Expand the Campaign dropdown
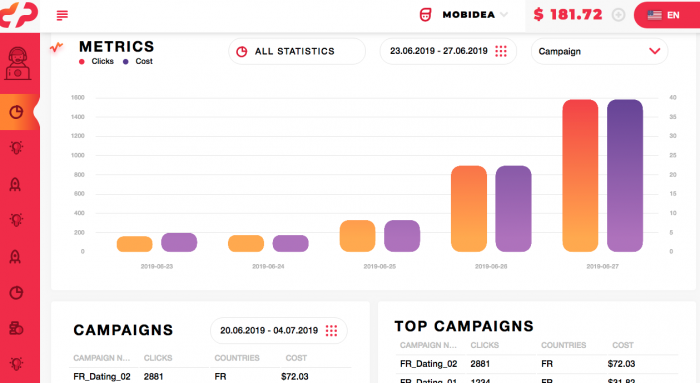Viewport: 700px width, 383px height. 599,51
